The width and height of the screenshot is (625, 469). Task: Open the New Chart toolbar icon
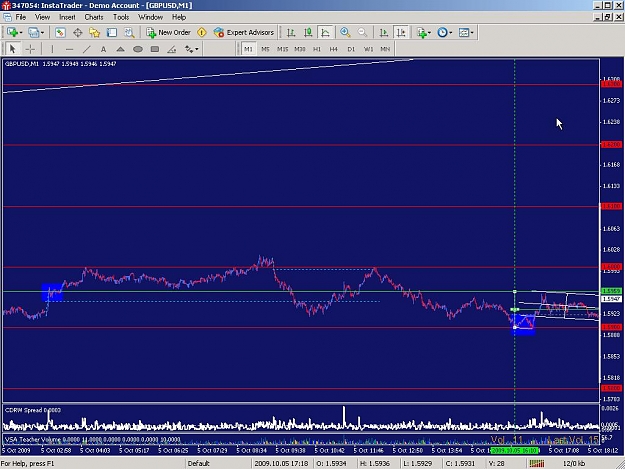click(x=12, y=33)
